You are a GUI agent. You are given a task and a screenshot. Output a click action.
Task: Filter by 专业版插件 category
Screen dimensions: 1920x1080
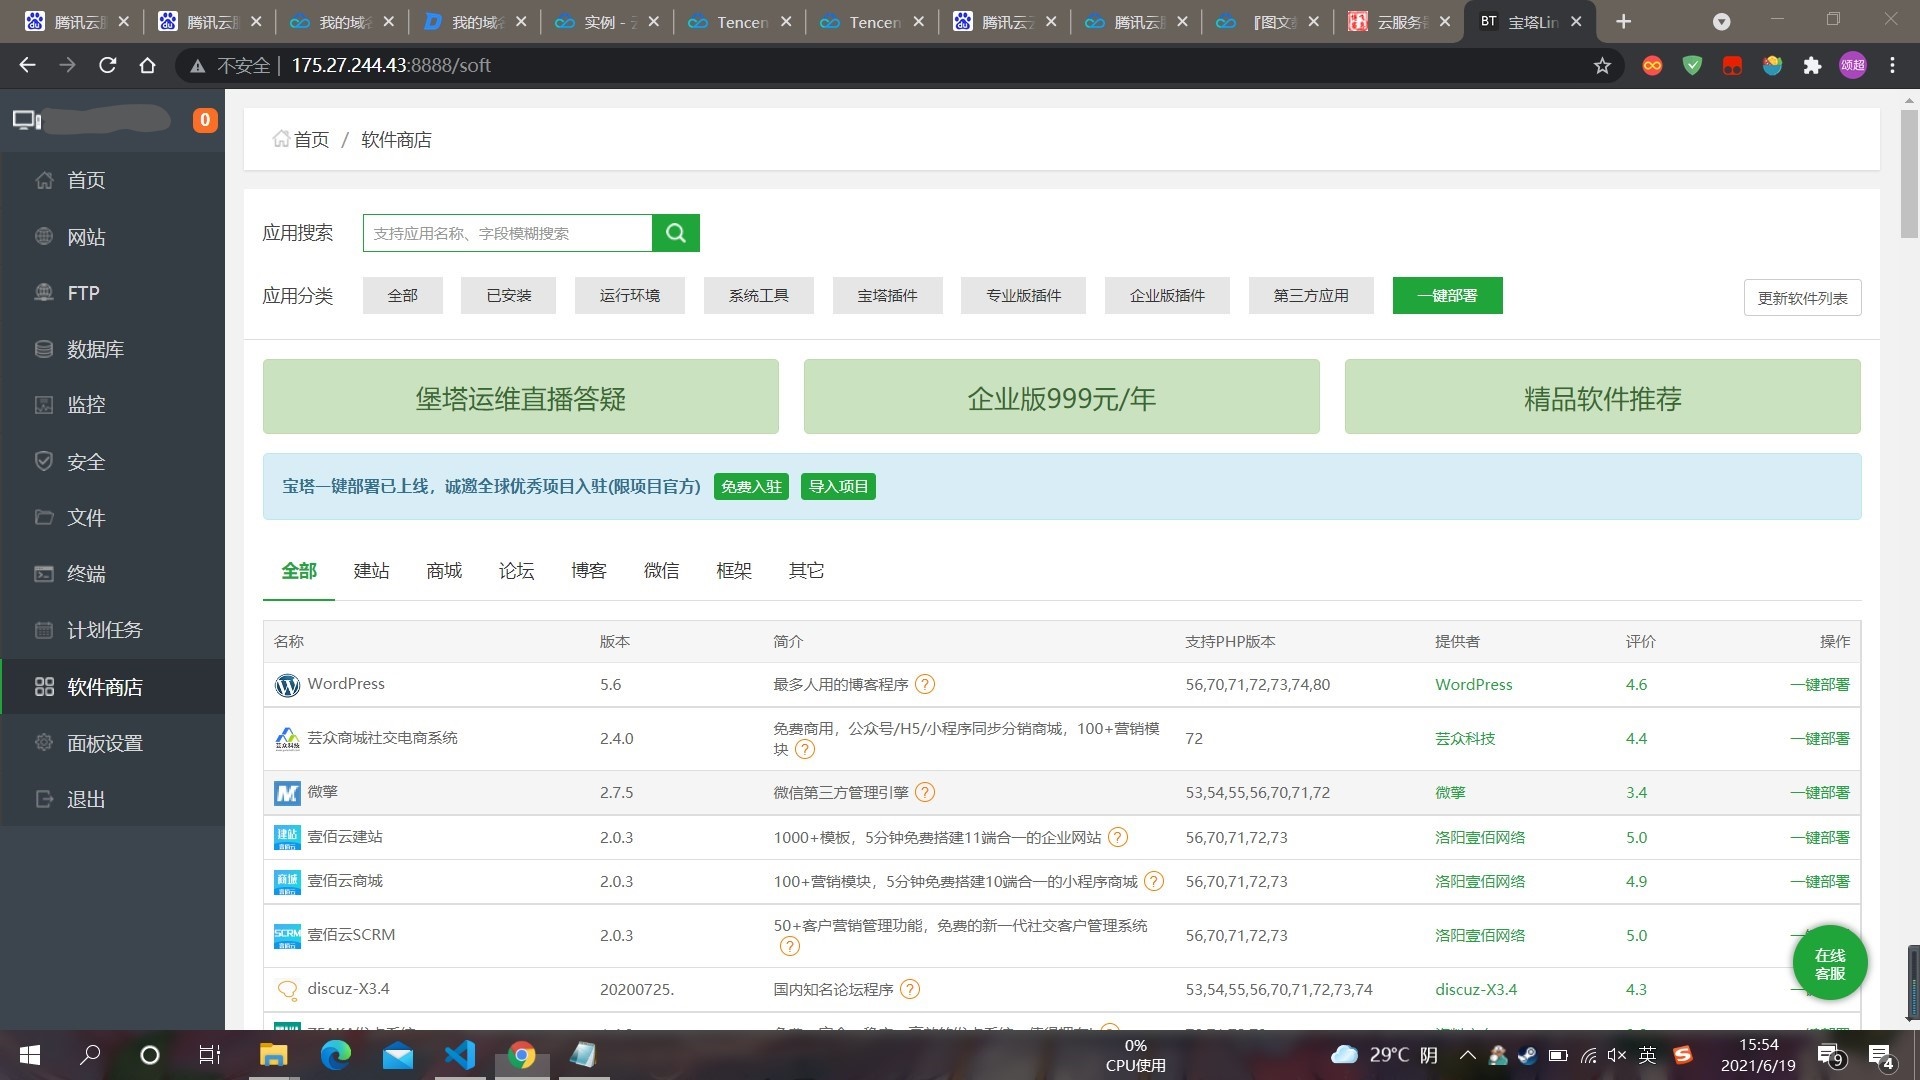(1024, 296)
